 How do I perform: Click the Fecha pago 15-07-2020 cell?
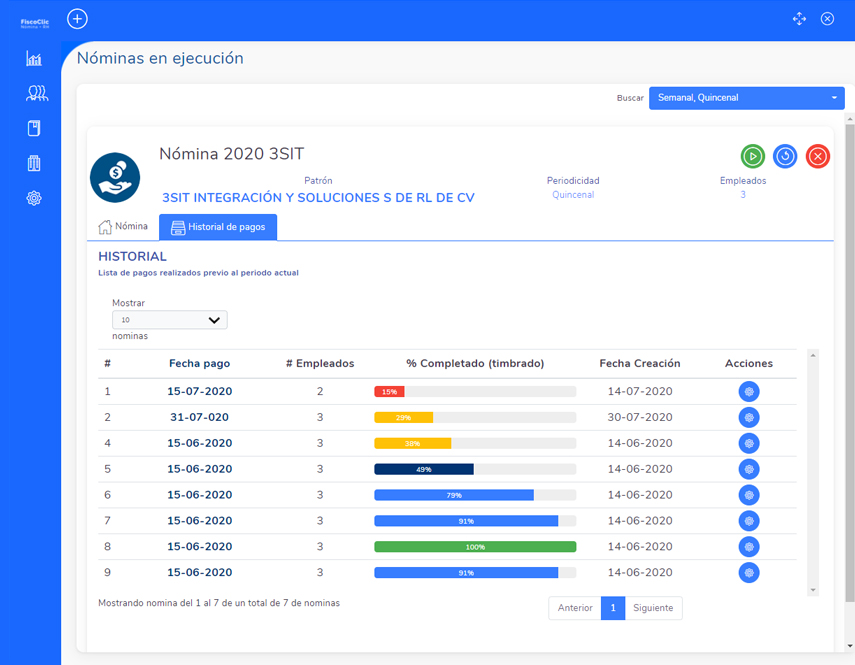pyautogui.click(x=200, y=391)
